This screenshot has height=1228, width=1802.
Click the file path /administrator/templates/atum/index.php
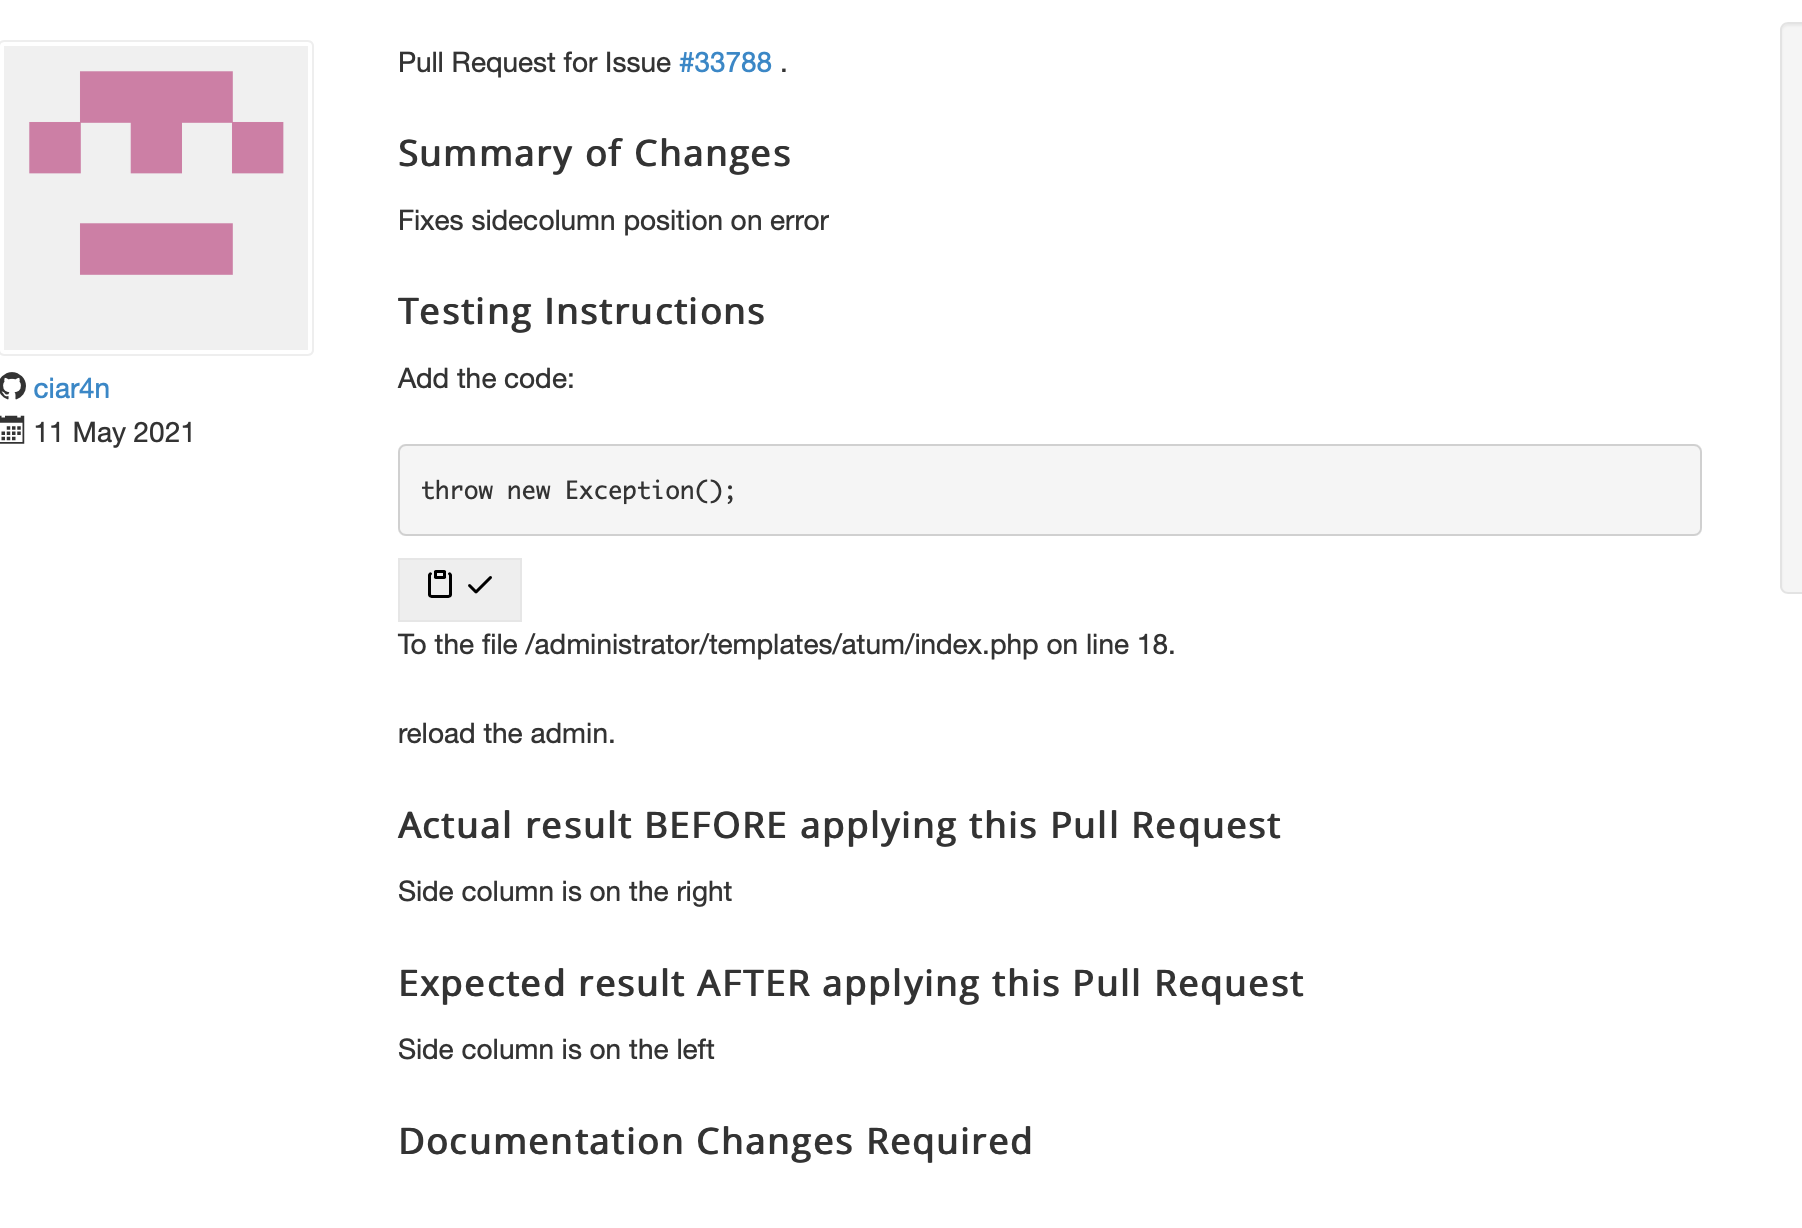(x=781, y=645)
